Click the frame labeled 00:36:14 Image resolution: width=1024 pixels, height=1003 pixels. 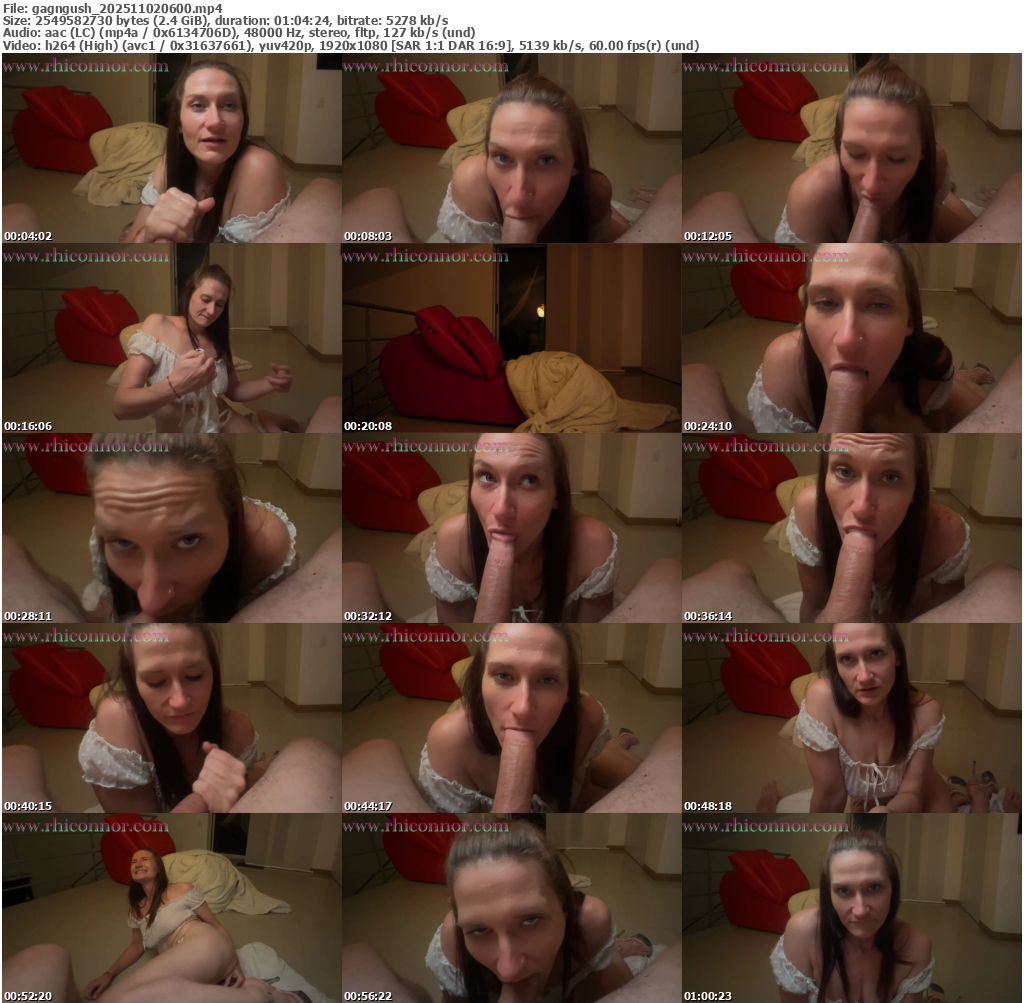[851, 529]
